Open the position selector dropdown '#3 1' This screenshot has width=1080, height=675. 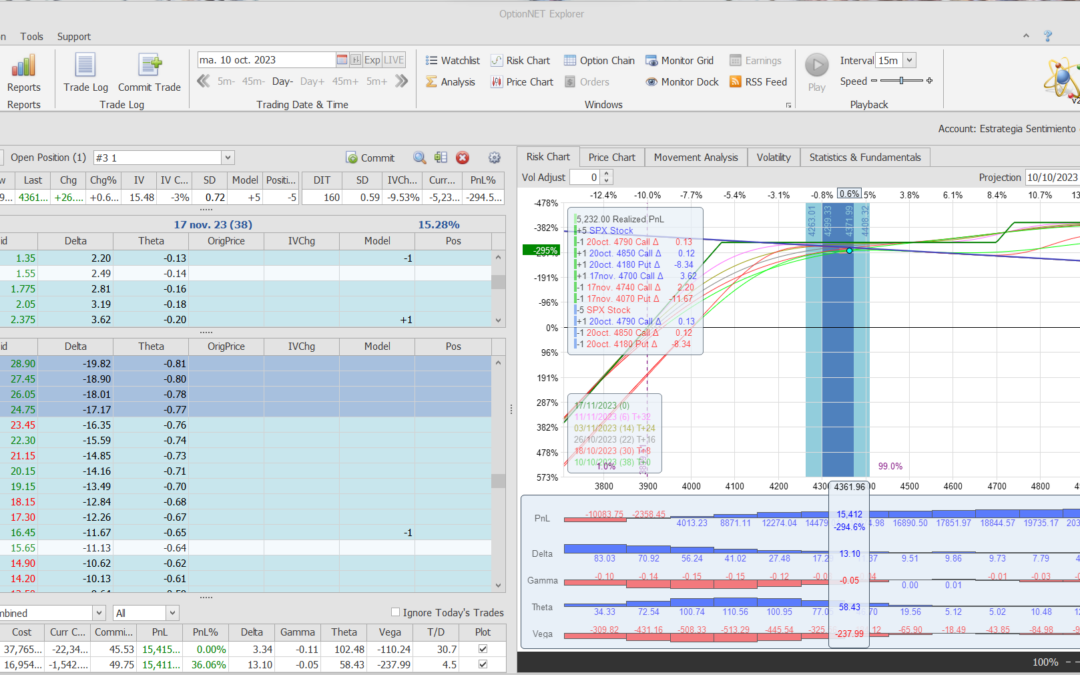click(228, 158)
